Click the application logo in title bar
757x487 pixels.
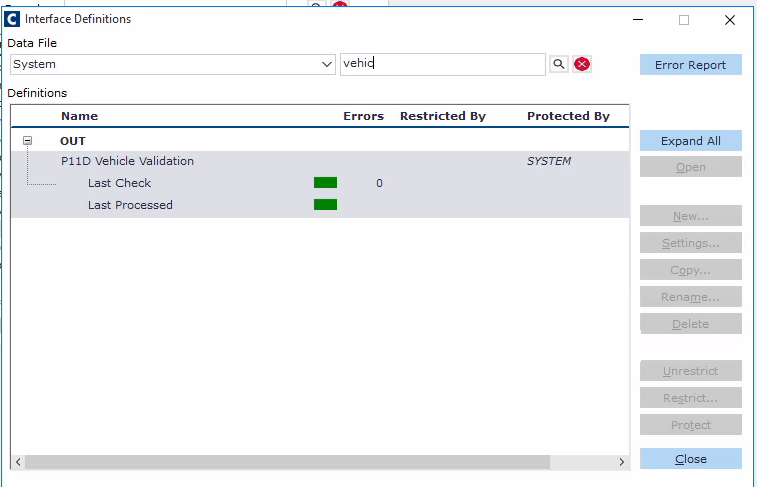(12, 19)
